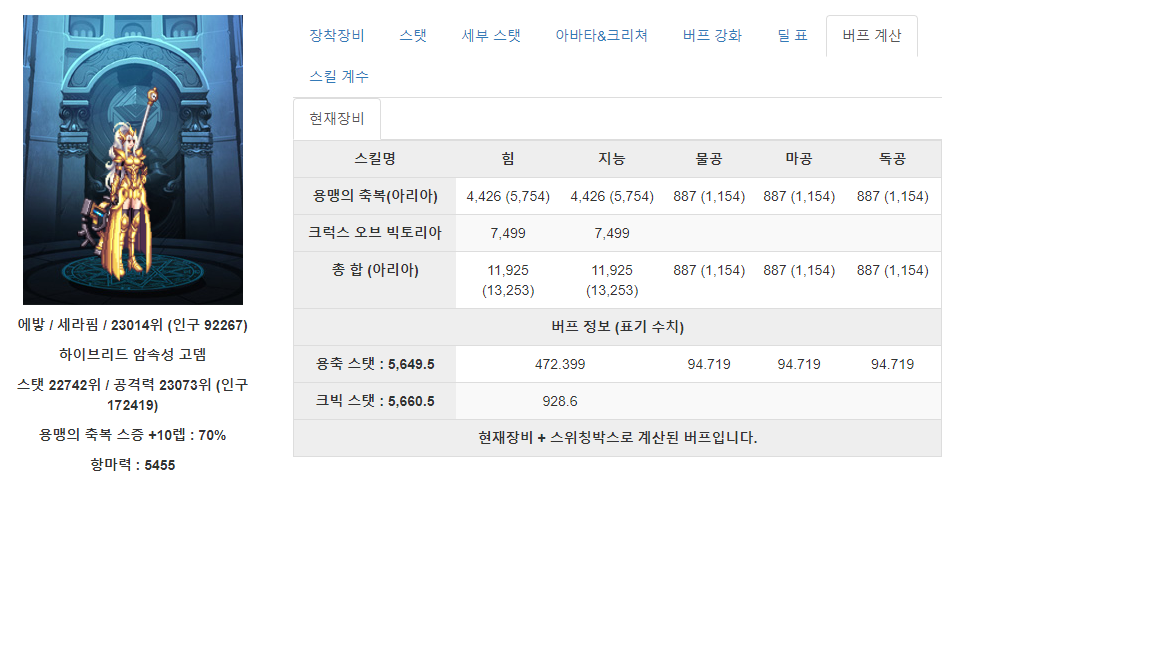Click 힘 value '7,499' in 크럭스 오브 빅토리아 row
This screenshot has height=648, width=1152.
click(508, 233)
